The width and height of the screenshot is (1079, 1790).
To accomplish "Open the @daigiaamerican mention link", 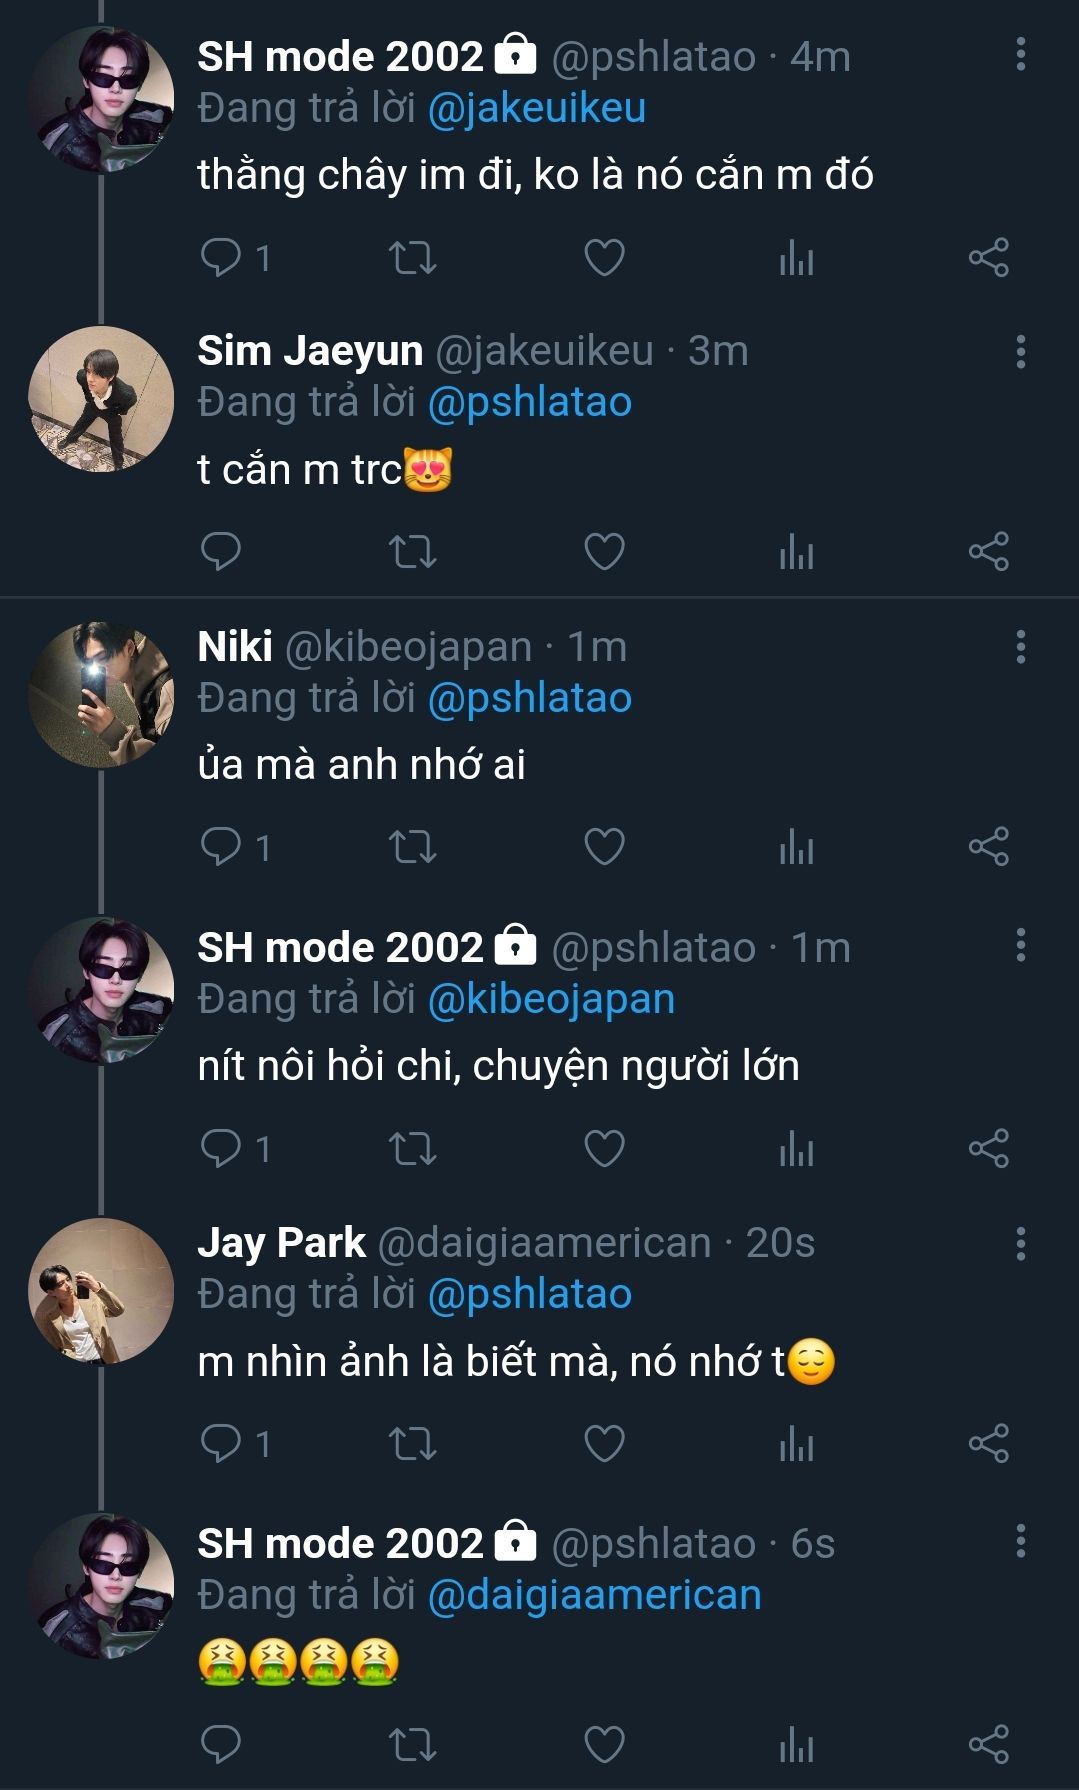I will pos(594,1595).
